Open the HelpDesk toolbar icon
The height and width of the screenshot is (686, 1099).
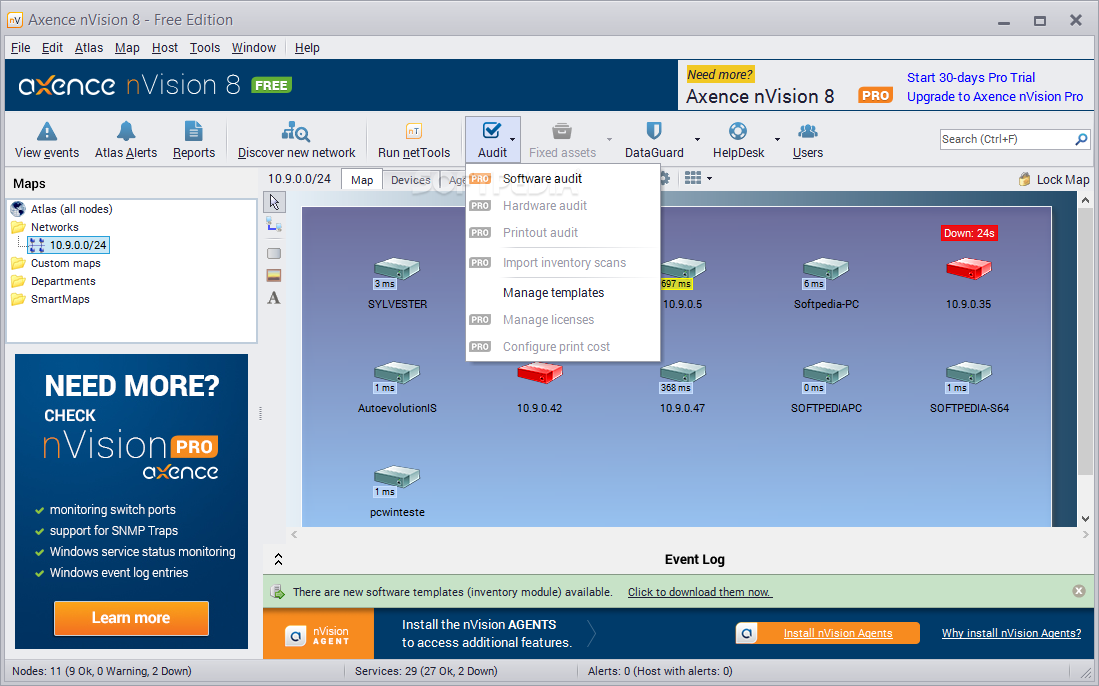(x=738, y=131)
